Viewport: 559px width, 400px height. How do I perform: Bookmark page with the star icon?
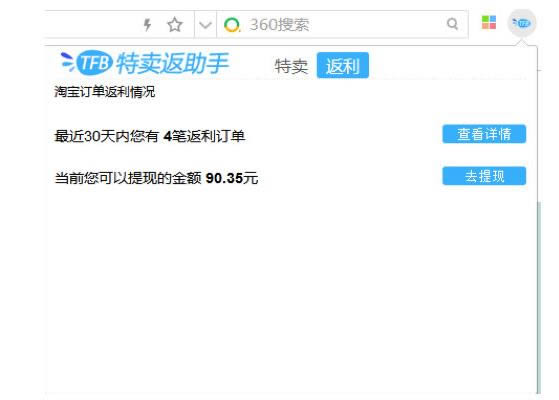pos(175,25)
